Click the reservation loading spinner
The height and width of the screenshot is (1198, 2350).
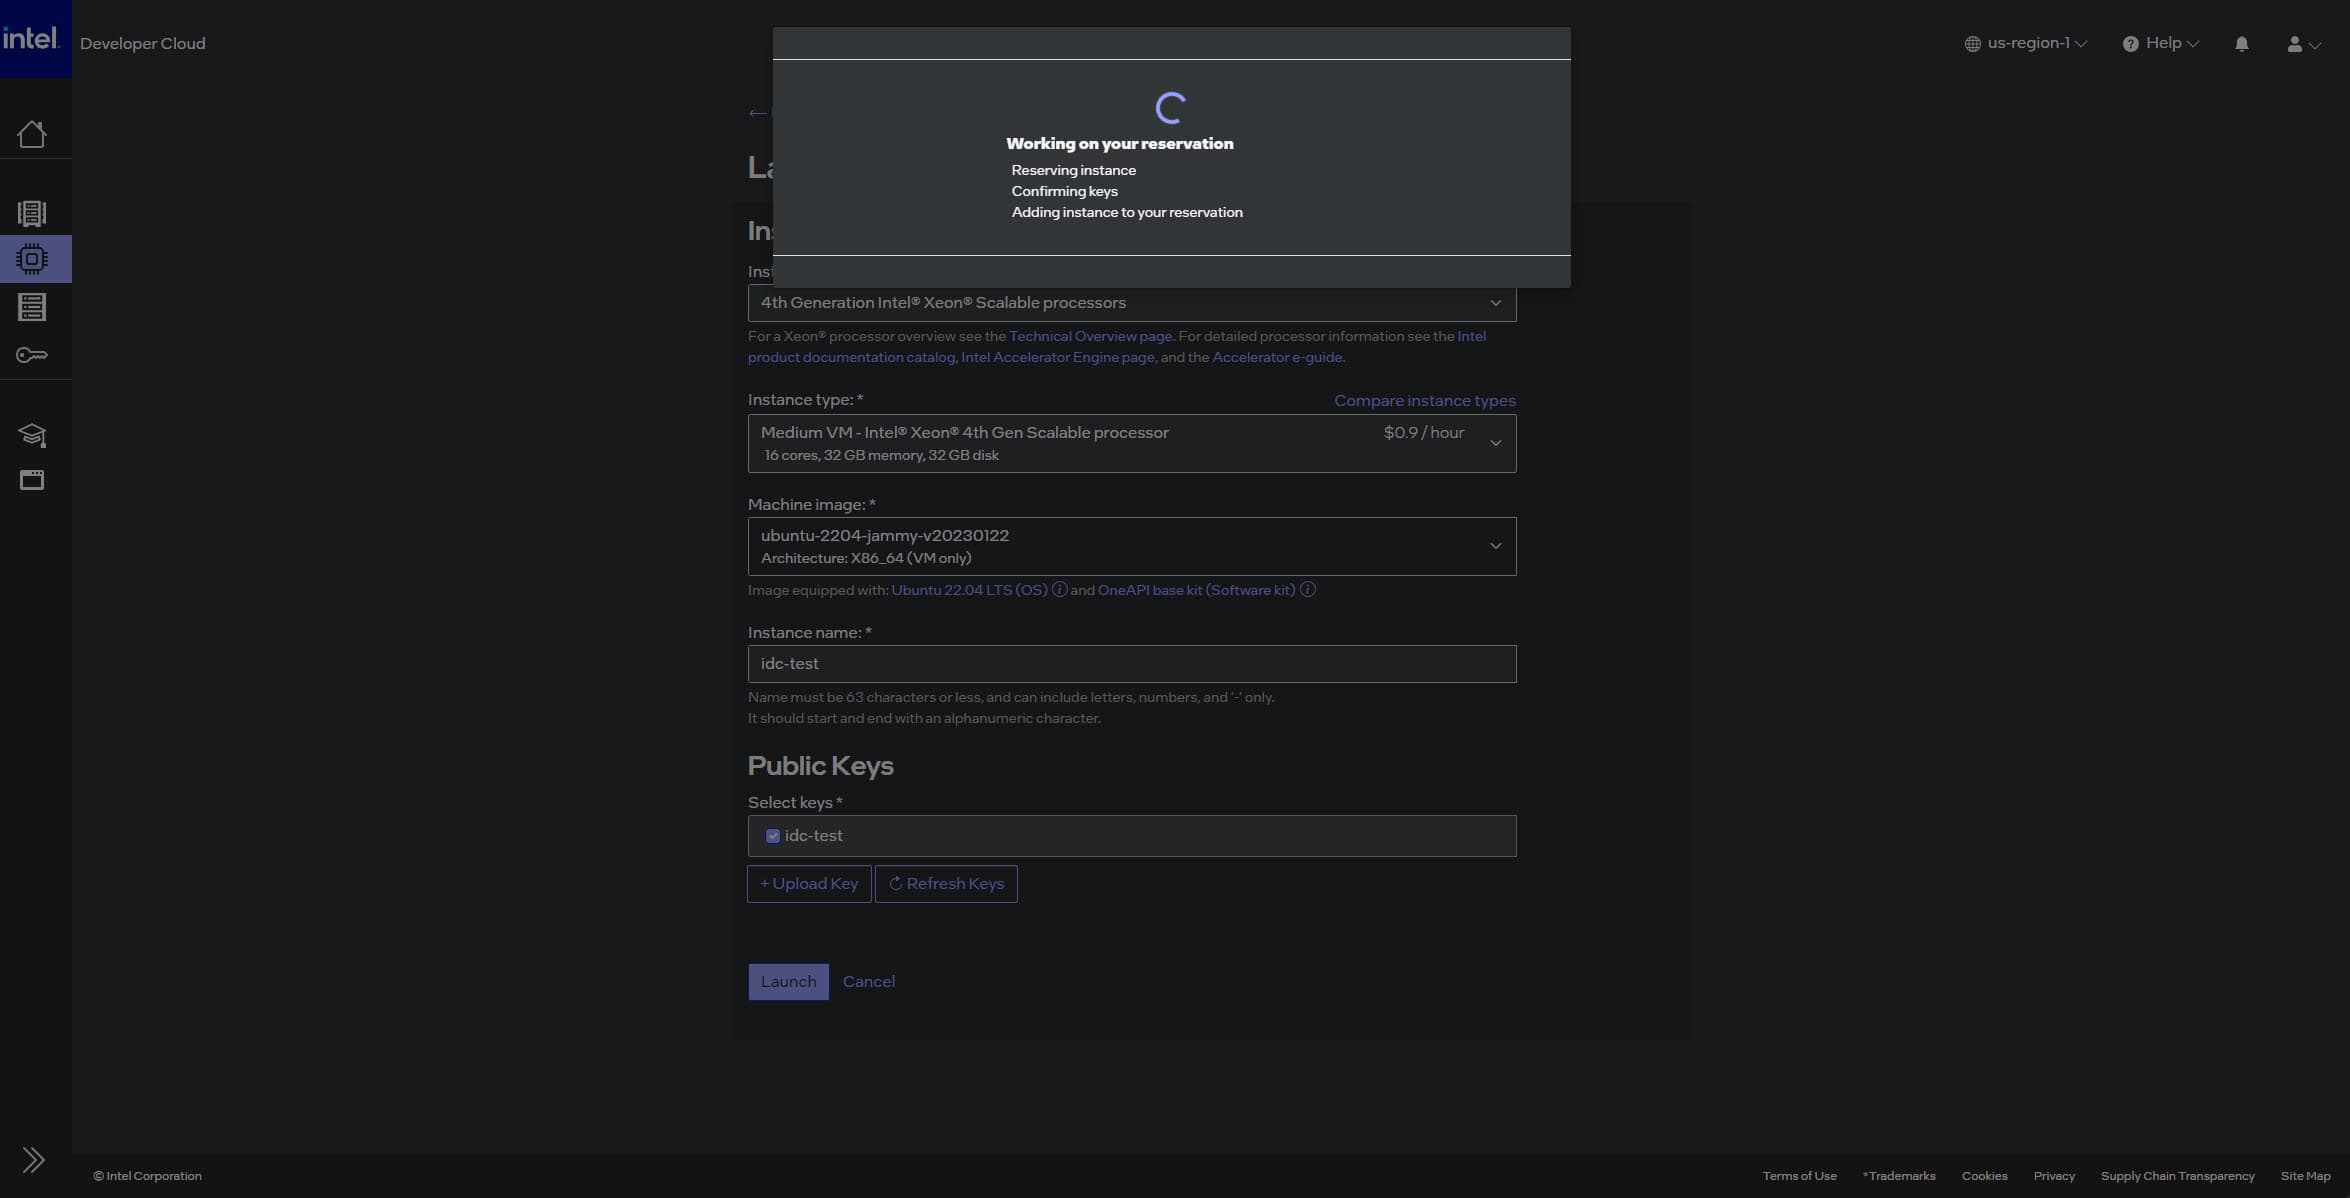coord(1172,107)
